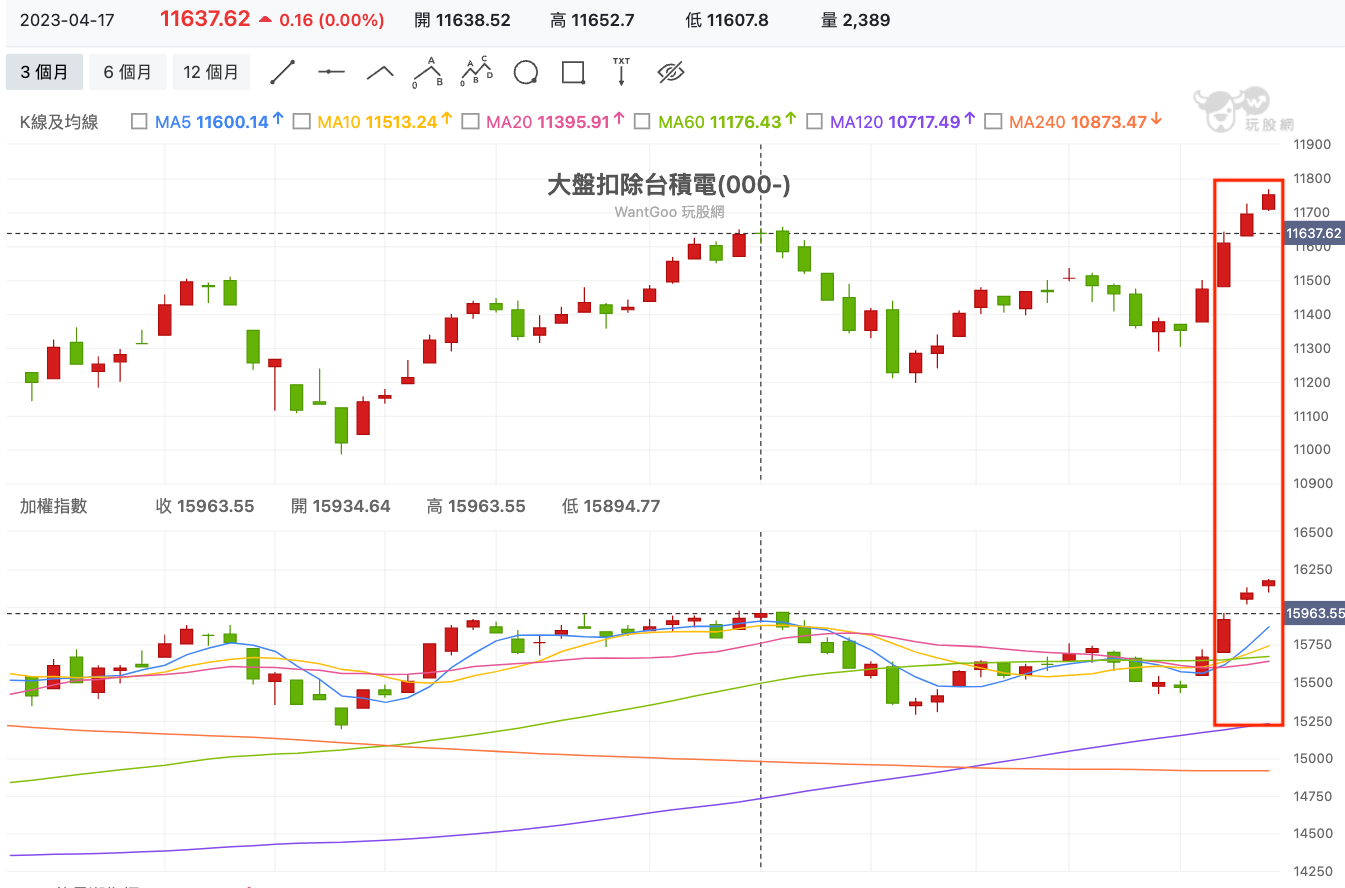Toggle the MA240 moving average checkbox
The image size is (1345, 888).
click(x=993, y=122)
